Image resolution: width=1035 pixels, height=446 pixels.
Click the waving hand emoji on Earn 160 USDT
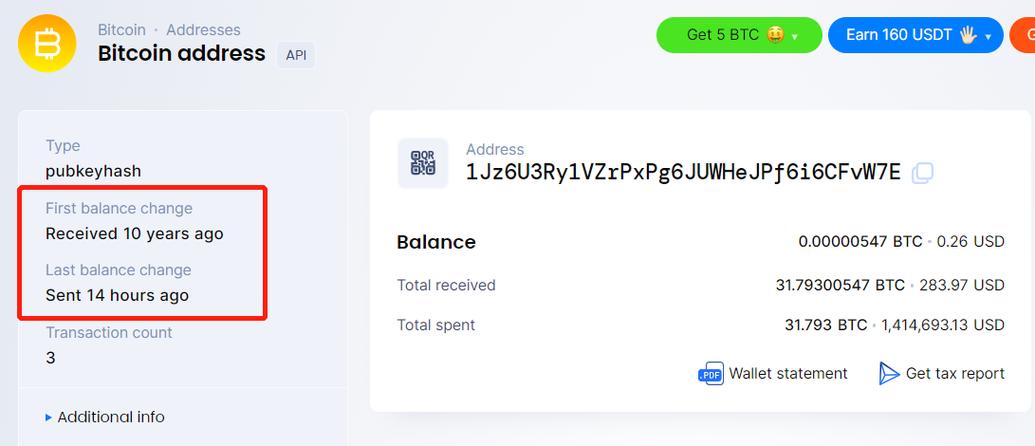click(x=968, y=35)
